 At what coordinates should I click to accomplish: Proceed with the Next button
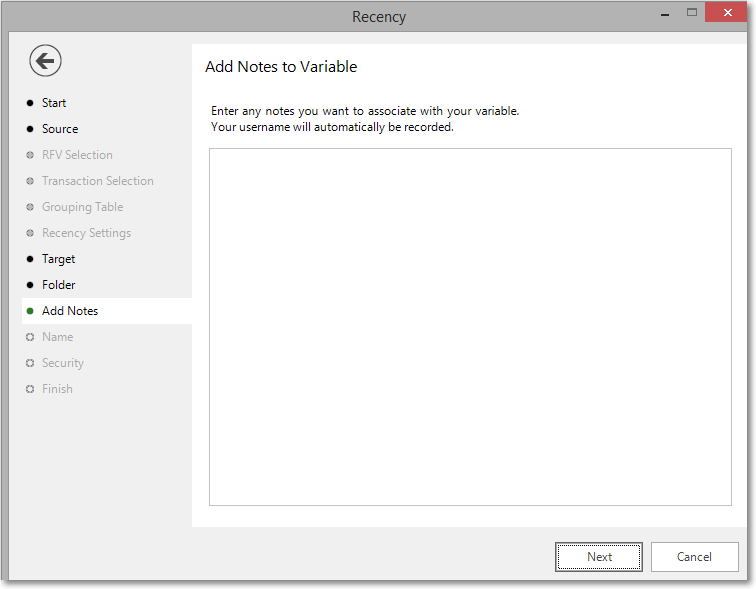[x=599, y=557]
